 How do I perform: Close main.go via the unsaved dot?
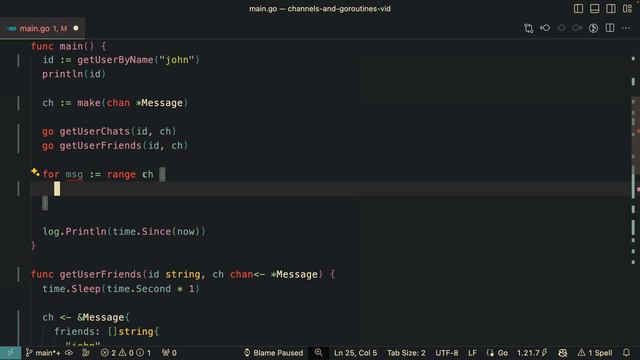click(76, 28)
